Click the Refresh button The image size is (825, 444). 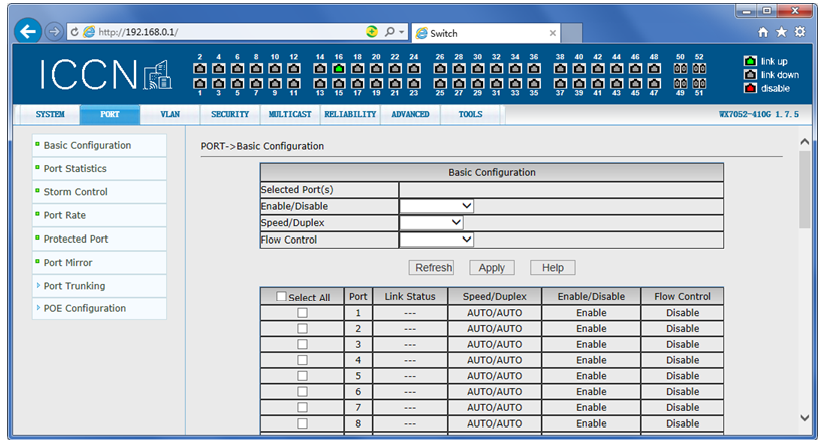tap(431, 268)
